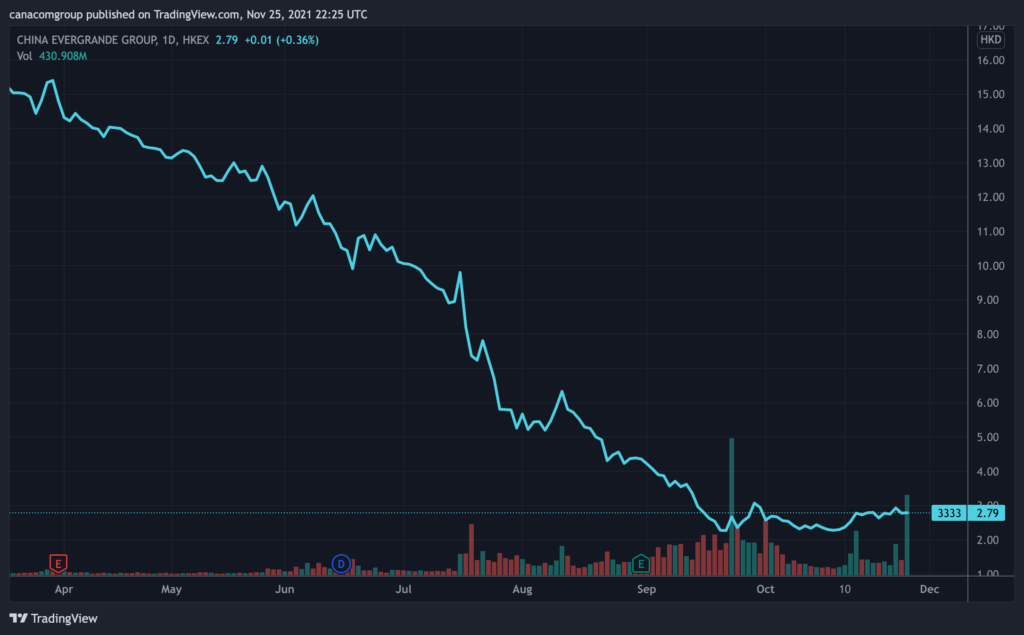Click the TradingView logo at bottom left
1024x635 pixels.
coord(54,618)
